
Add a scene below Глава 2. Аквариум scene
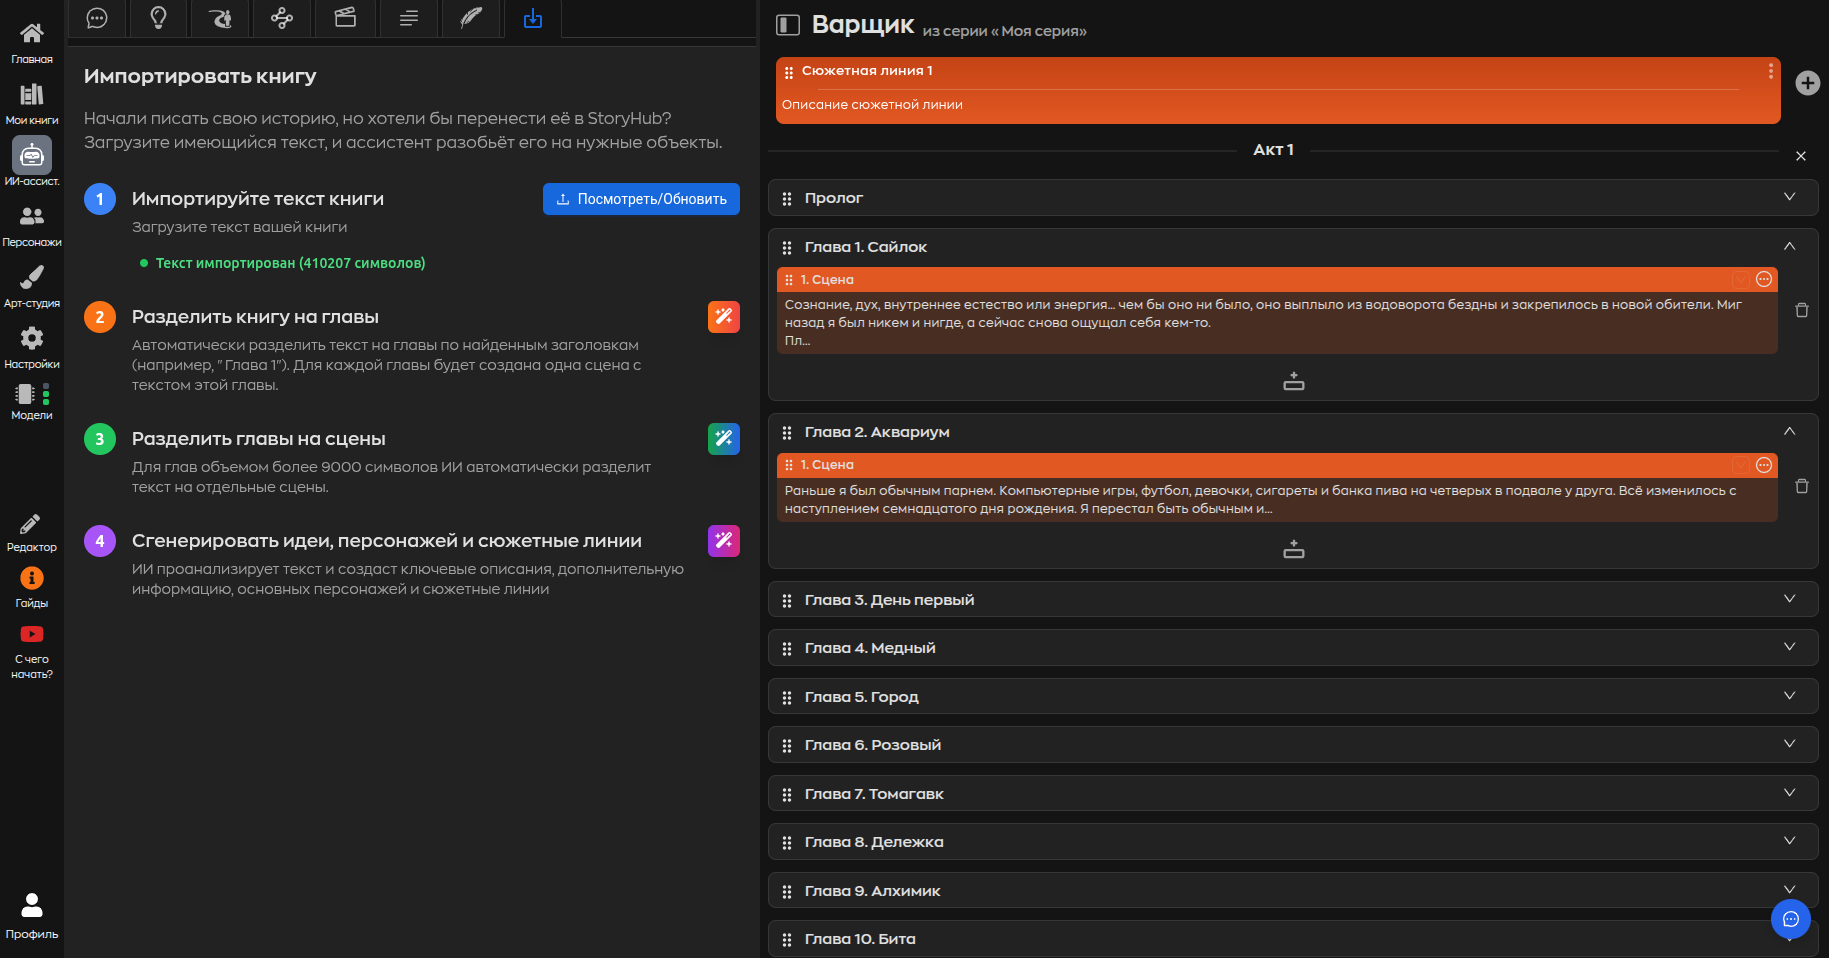(1293, 550)
